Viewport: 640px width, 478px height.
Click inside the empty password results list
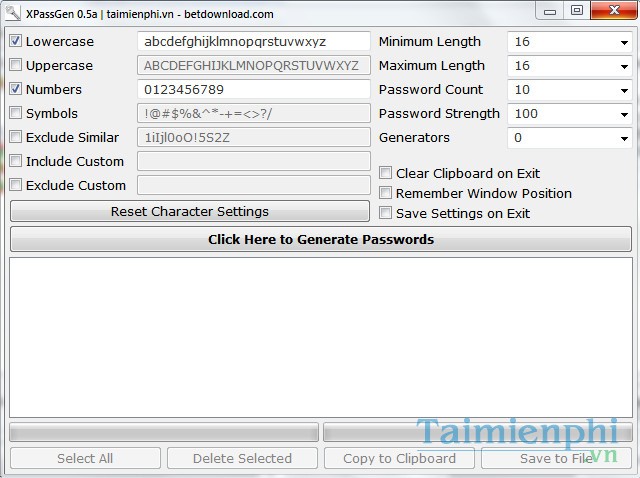click(320, 337)
